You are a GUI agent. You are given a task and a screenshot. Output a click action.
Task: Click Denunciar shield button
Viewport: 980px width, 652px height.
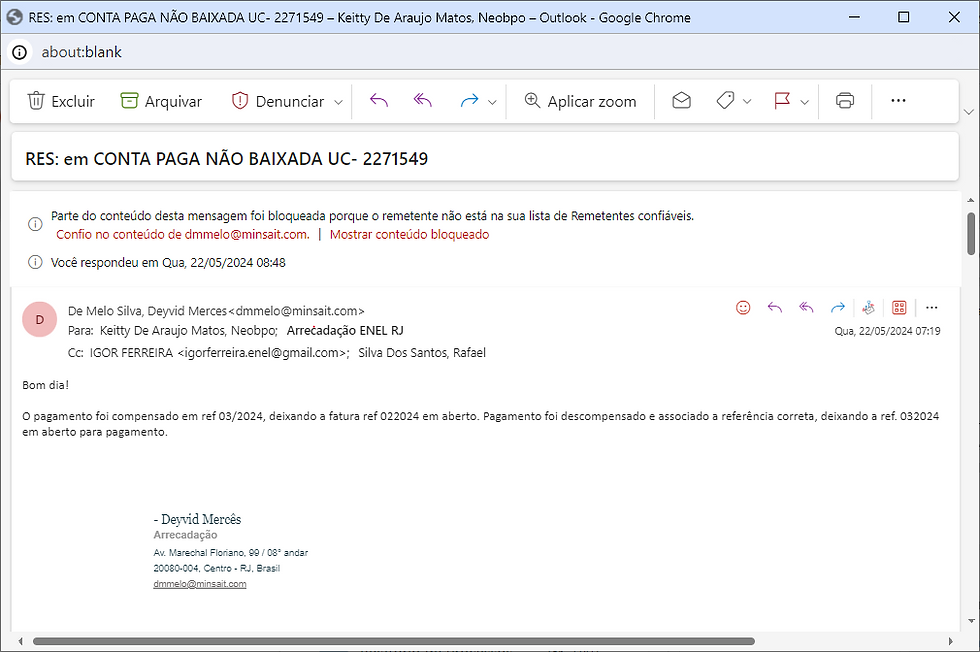pos(278,101)
